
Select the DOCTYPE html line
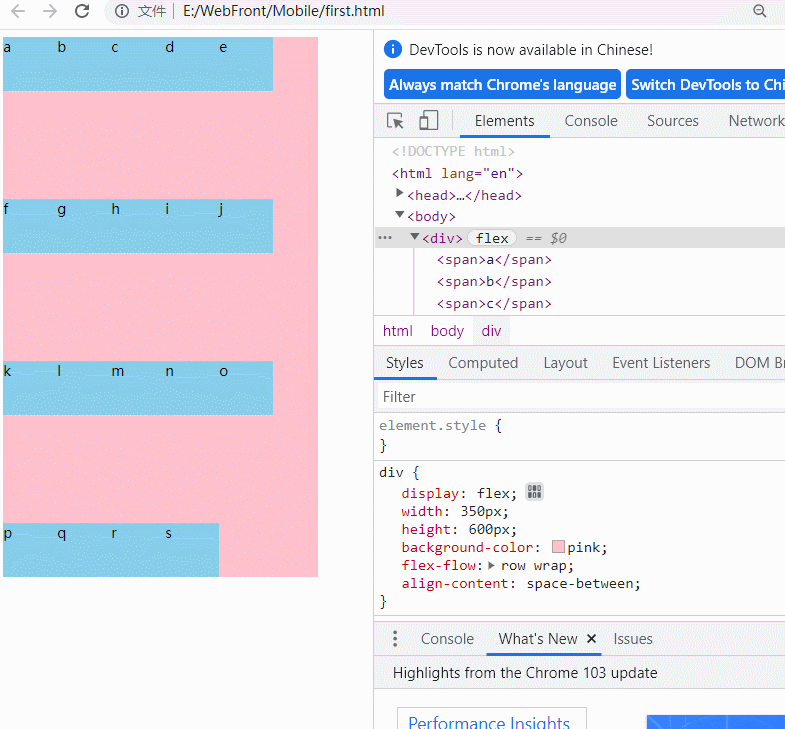453,151
